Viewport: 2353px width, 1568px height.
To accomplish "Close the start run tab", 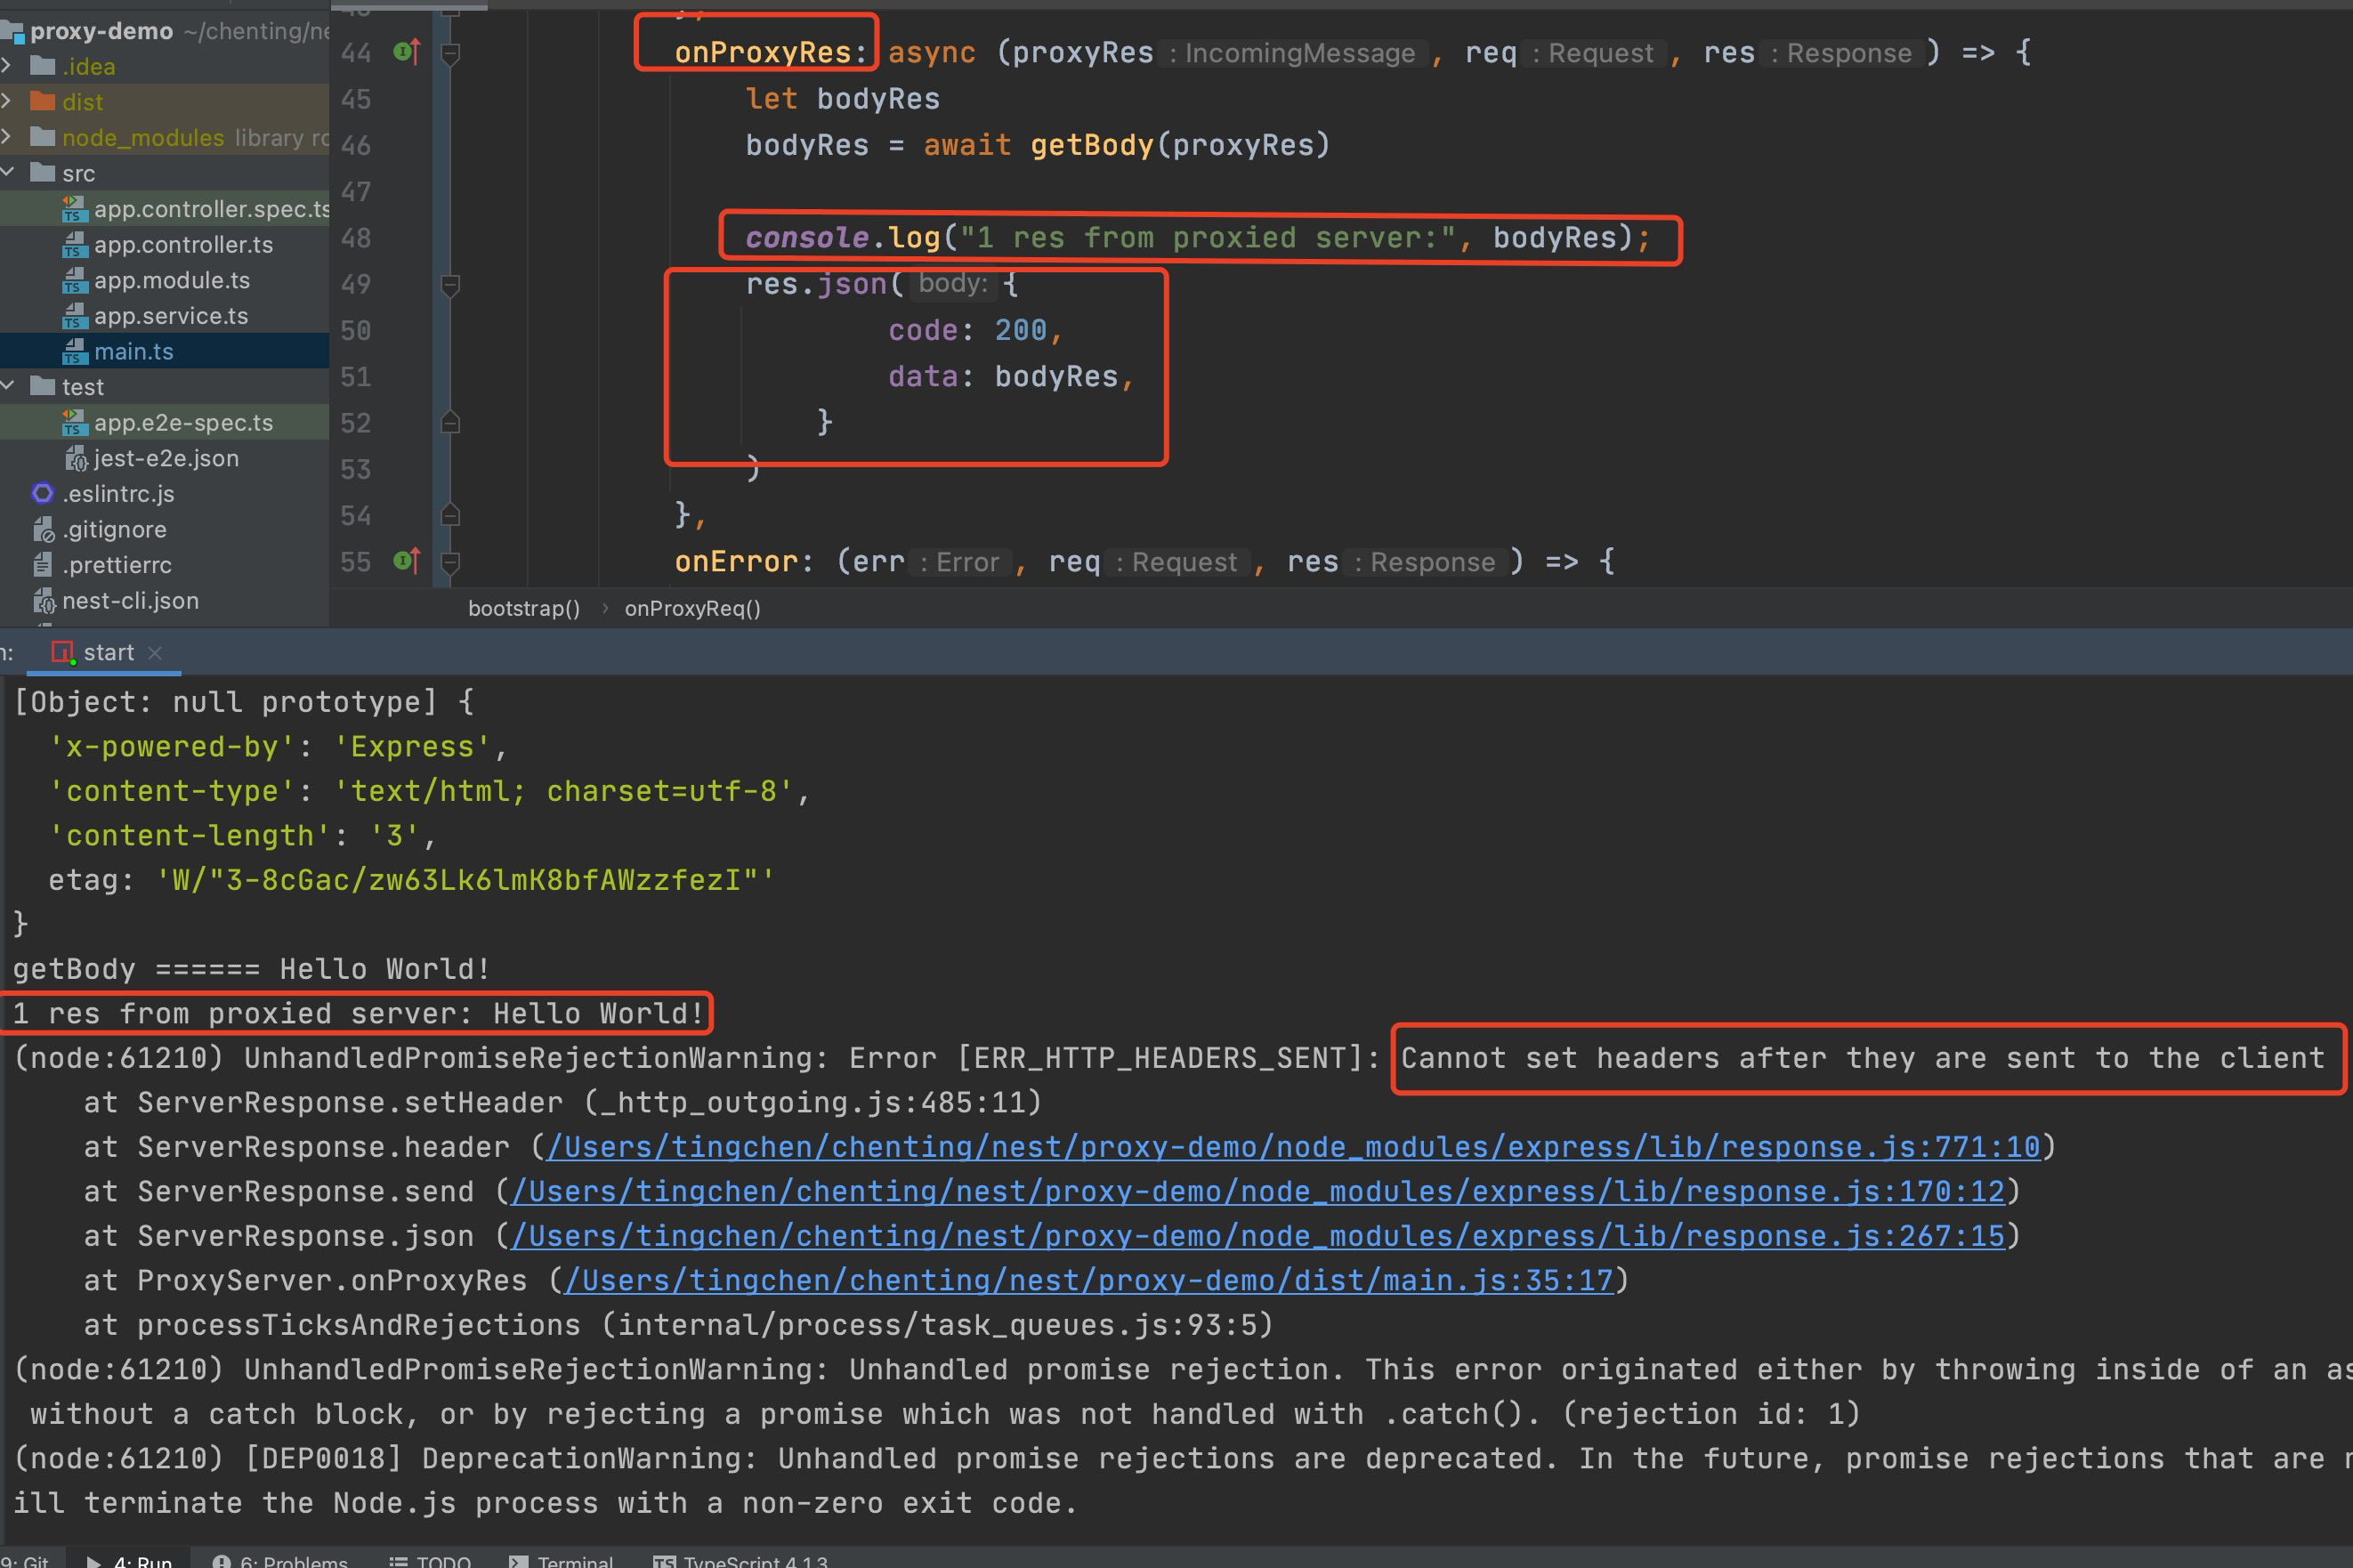I will pyautogui.click(x=155, y=653).
